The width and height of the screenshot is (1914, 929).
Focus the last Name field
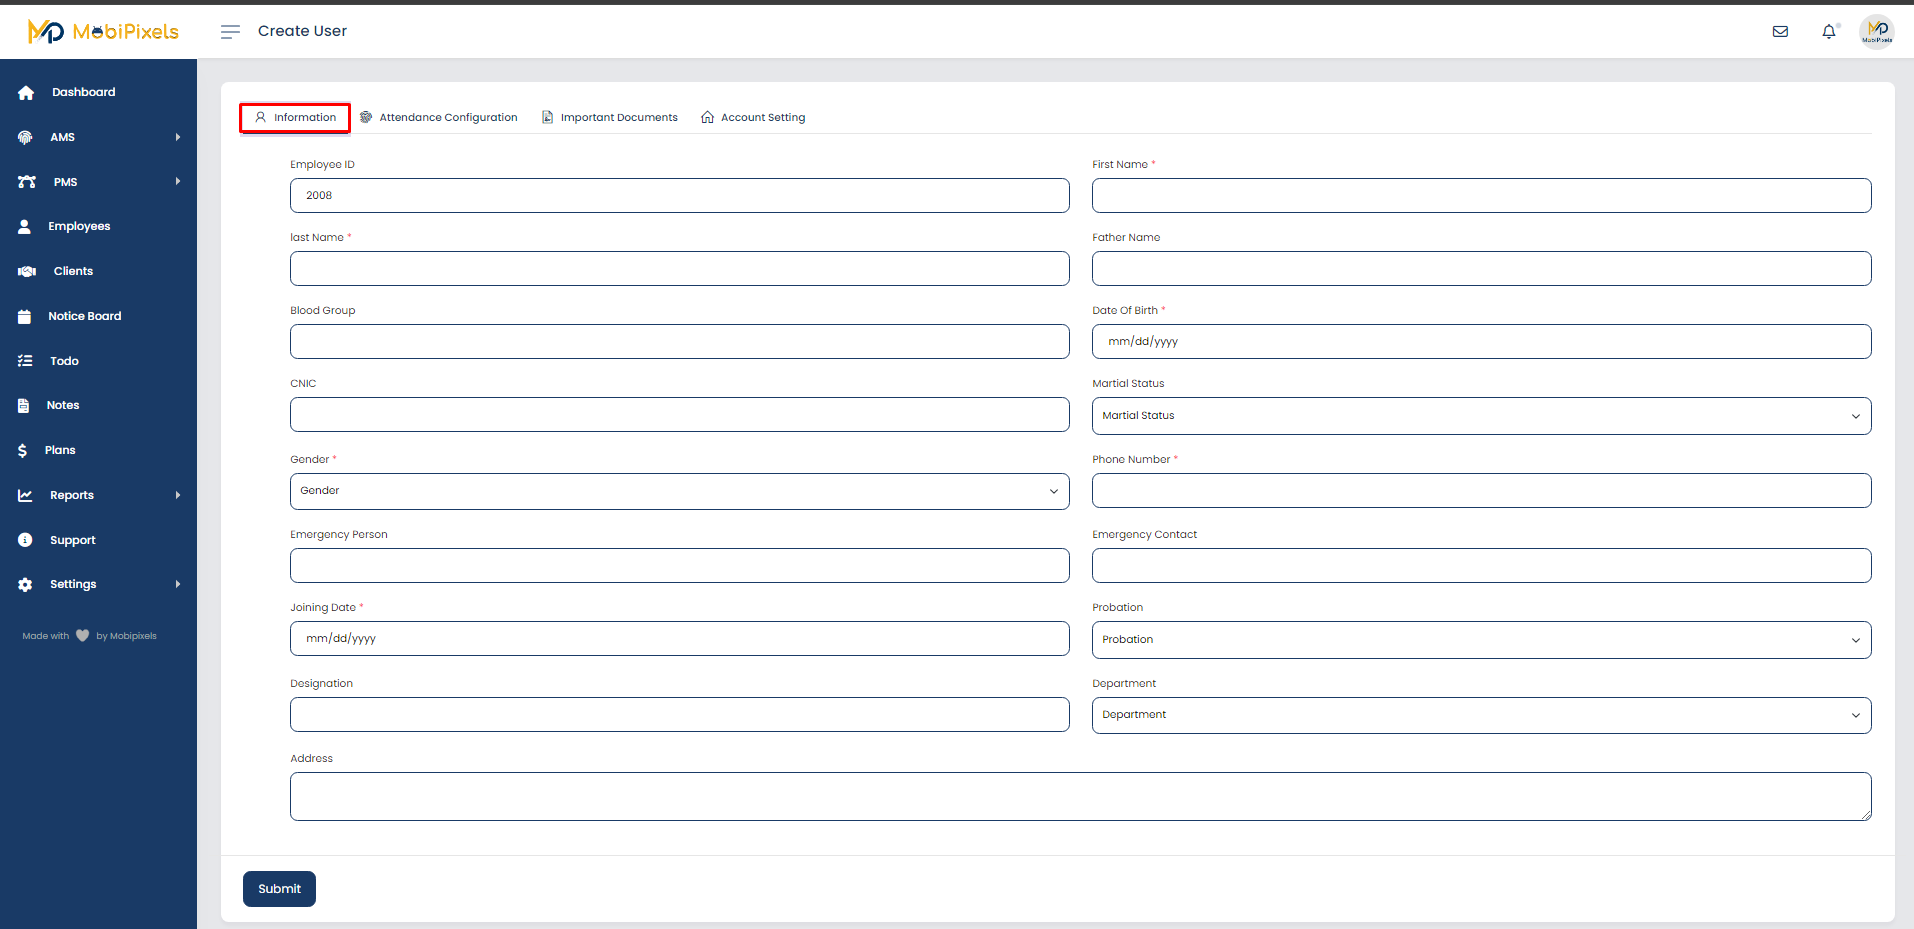tap(680, 268)
